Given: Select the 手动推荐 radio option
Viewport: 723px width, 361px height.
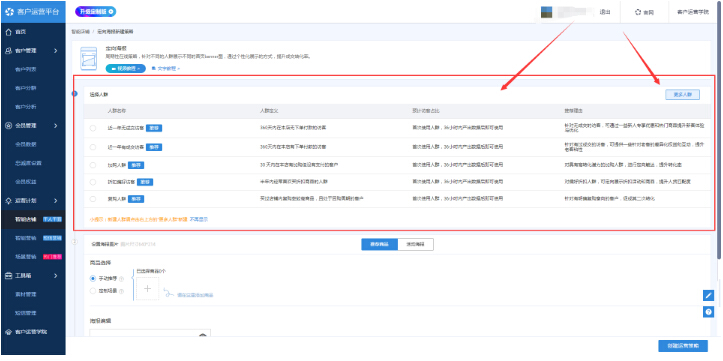Looking at the screenshot, I should [x=93, y=278].
